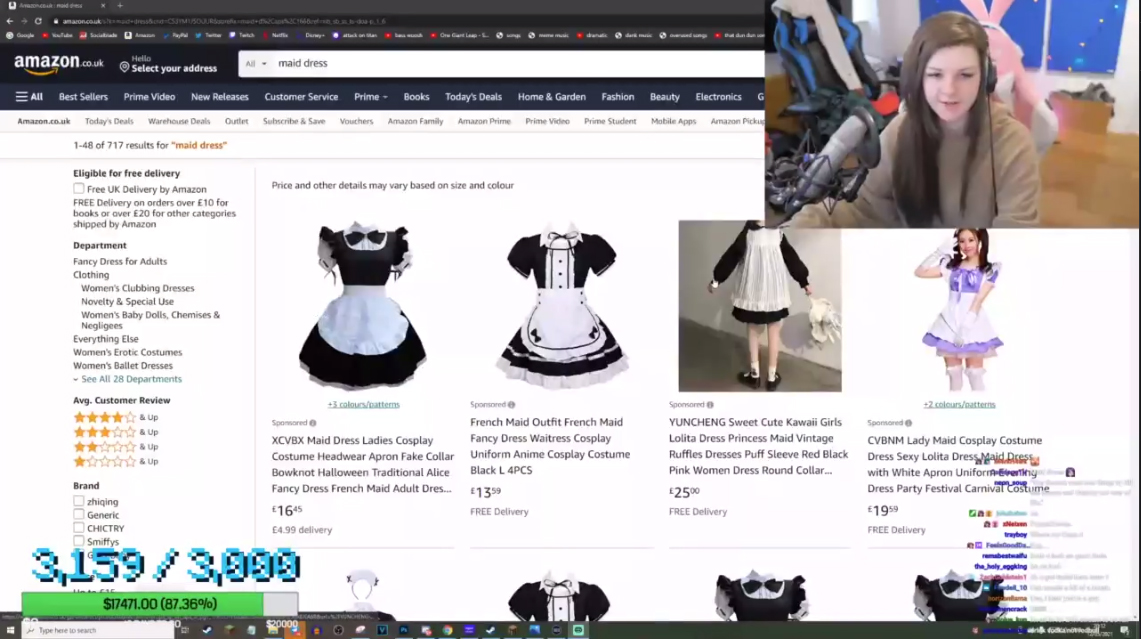
Task: Open Amazon Family in the sub-navigation
Action: pyautogui.click(x=416, y=122)
